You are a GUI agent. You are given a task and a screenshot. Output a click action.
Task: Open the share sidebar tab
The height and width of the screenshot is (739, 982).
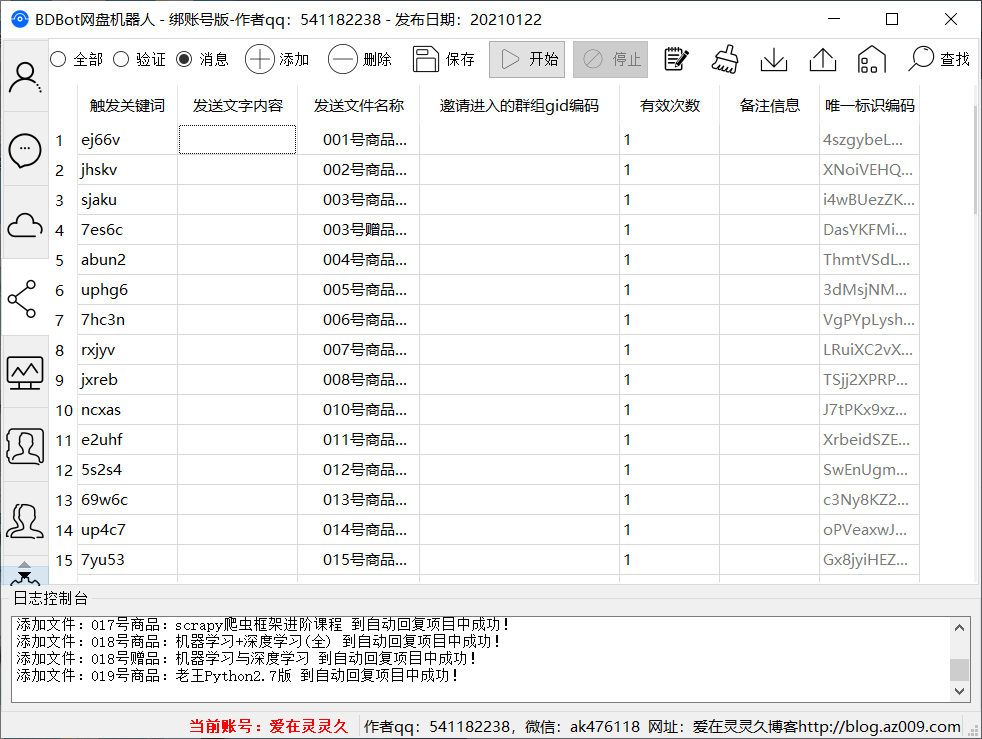pos(23,298)
